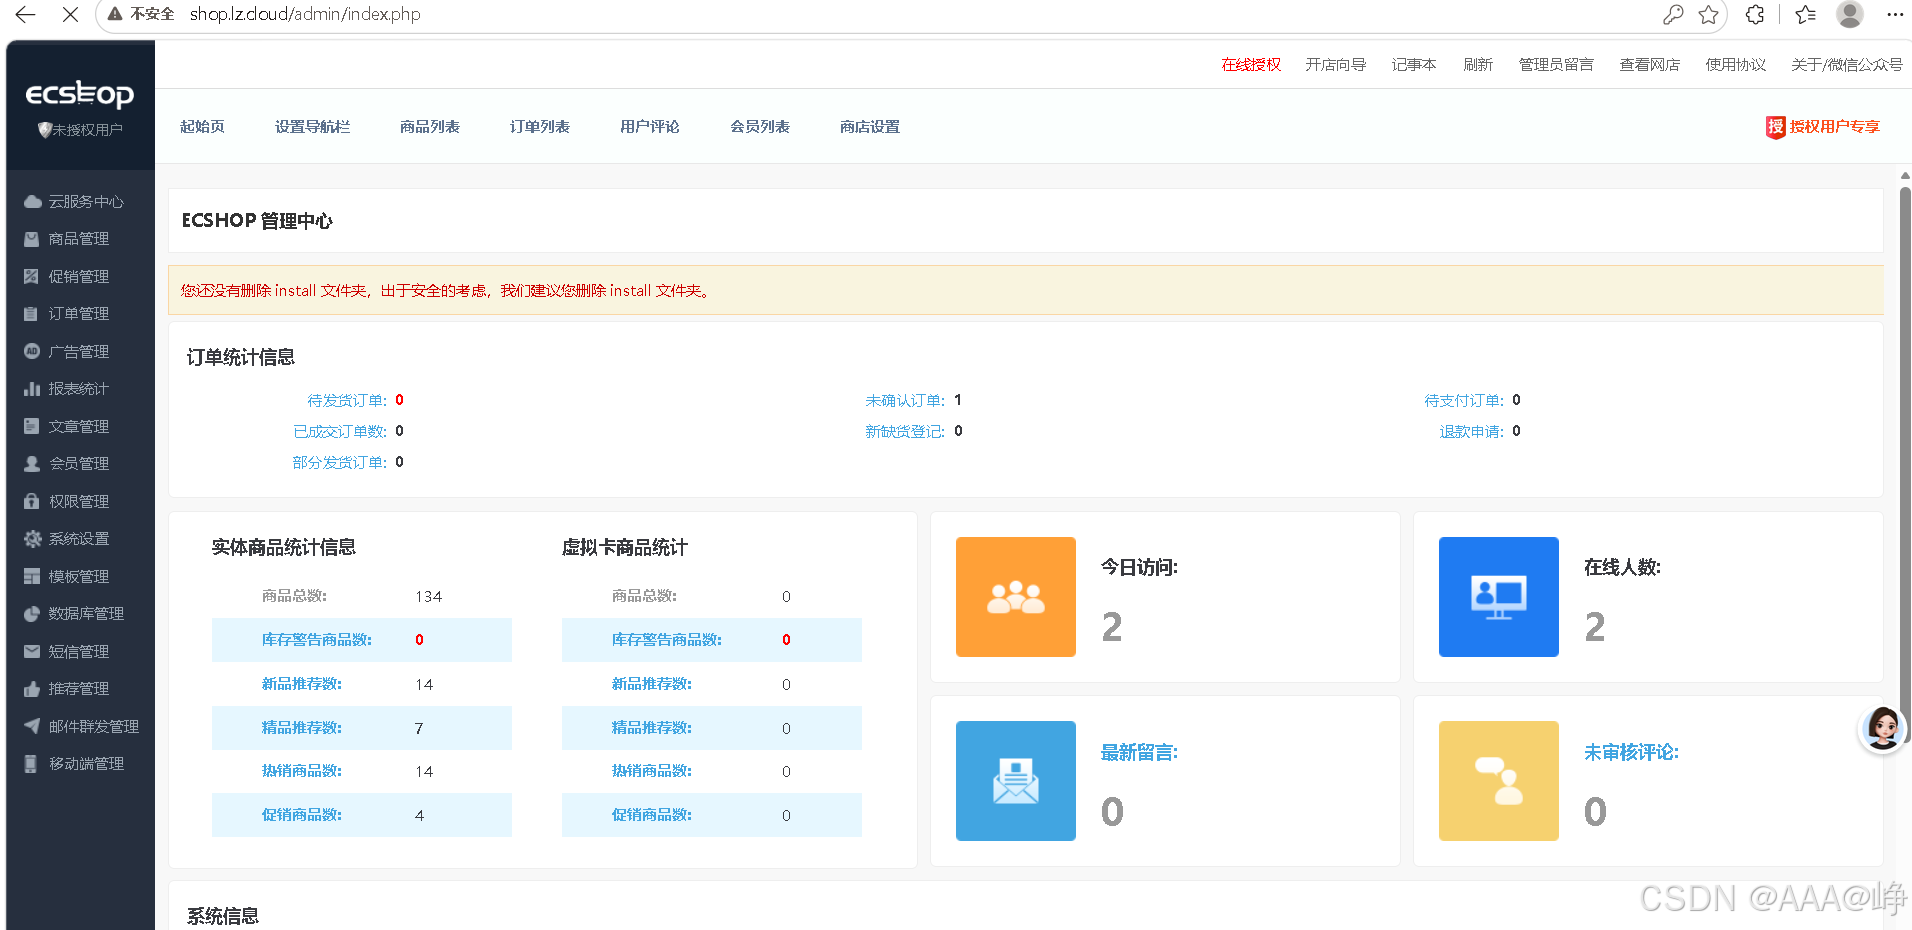Image resolution: width=1912 pixels, height=930 pixels.
Task: Open 管理员留言
Action: [x=1556, y=65]
